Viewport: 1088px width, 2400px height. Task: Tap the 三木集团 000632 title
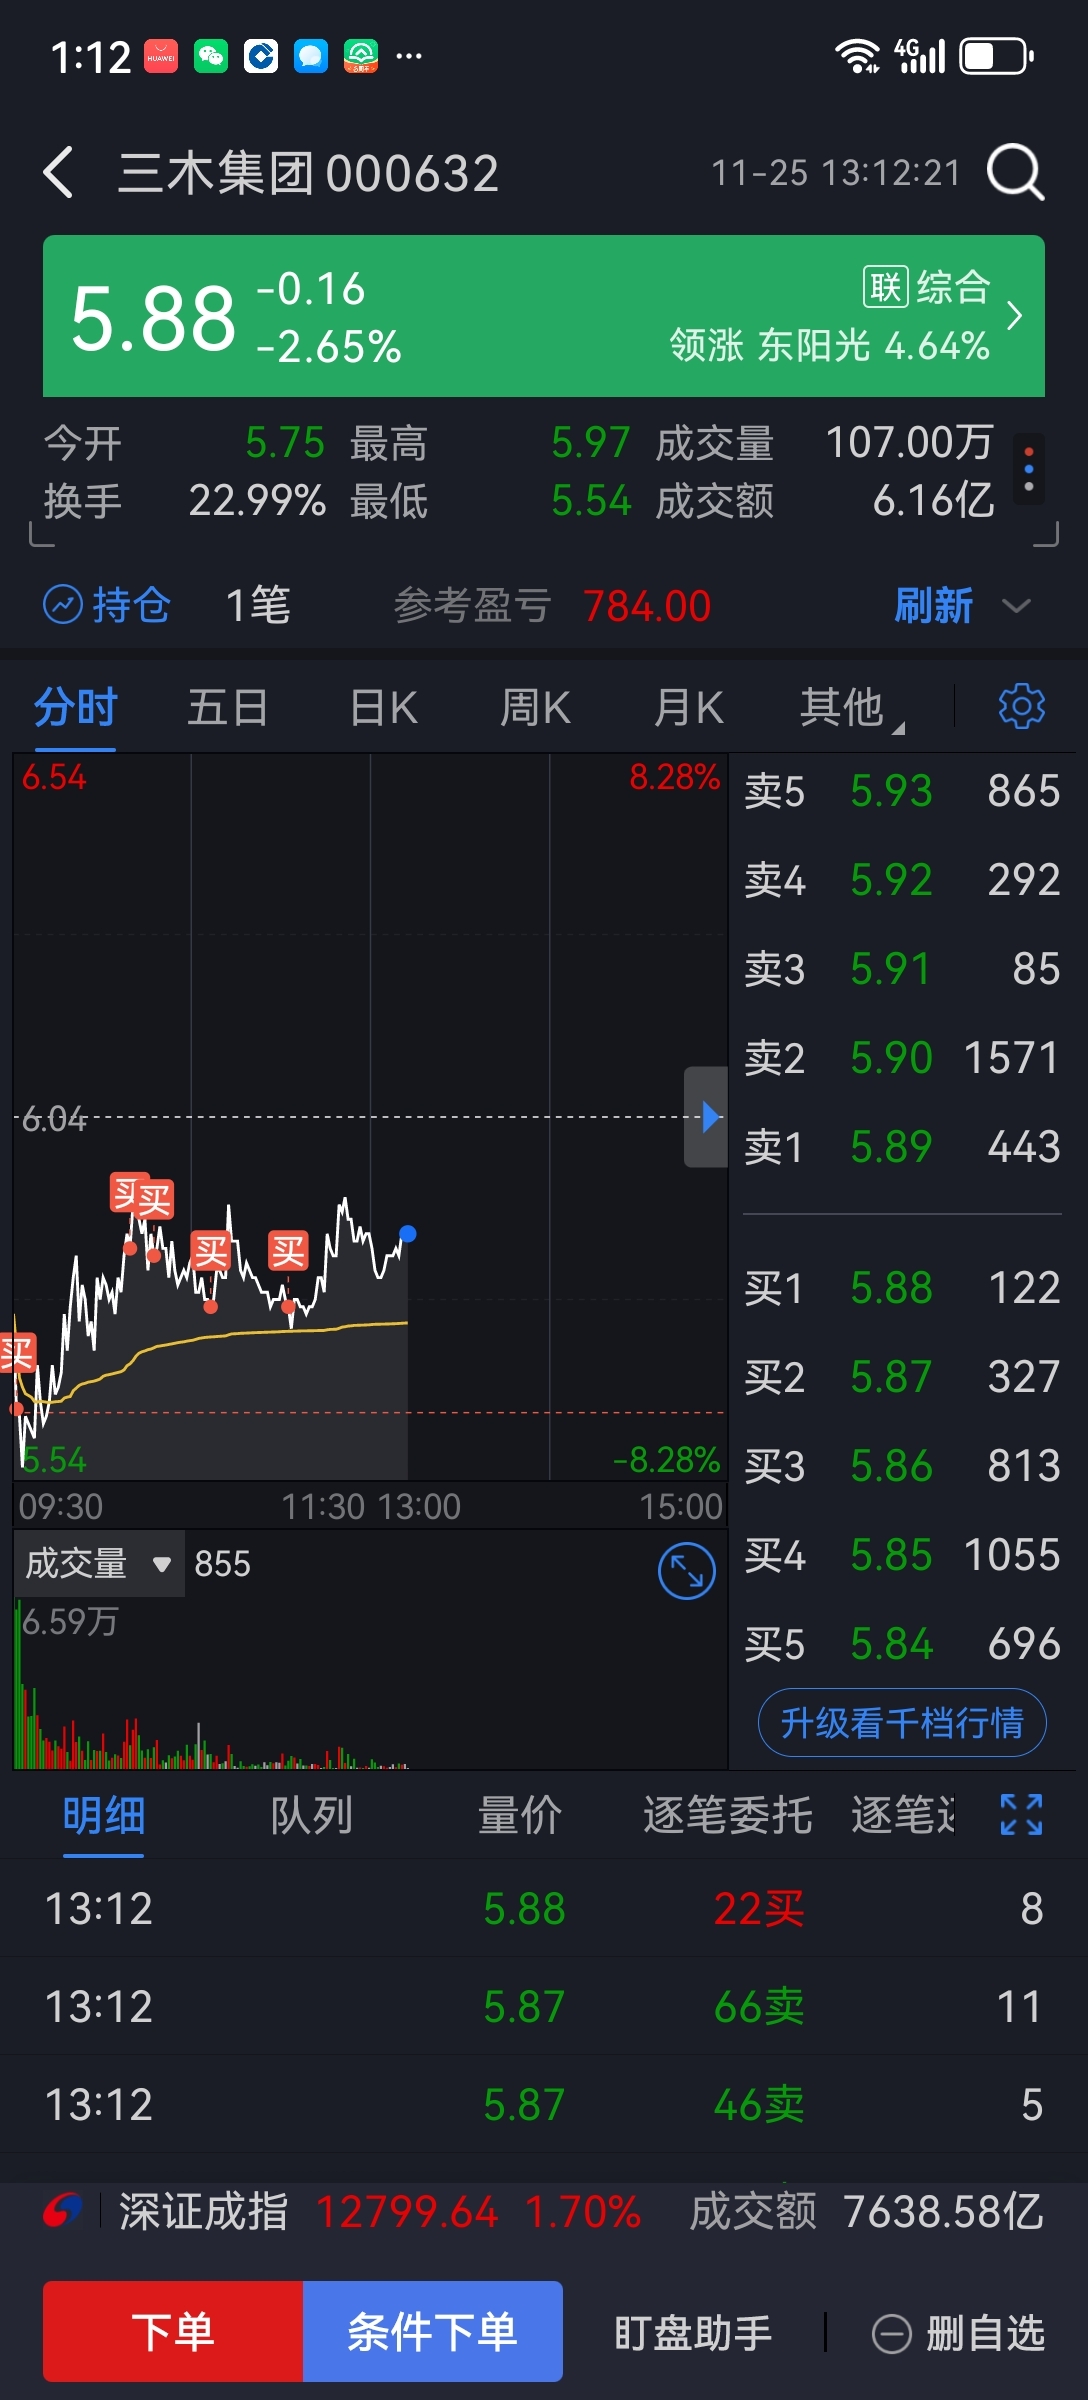click(308, 173)
